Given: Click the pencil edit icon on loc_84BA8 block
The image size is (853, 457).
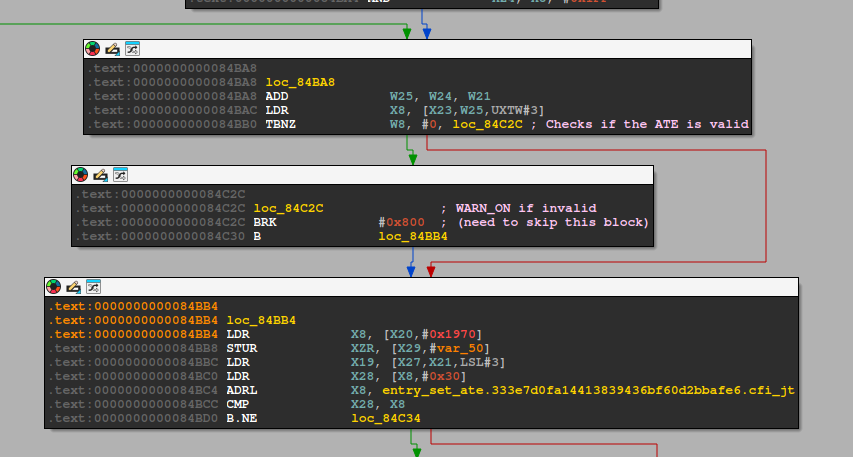Looking at the screenshot, I should tap(112, 48).
